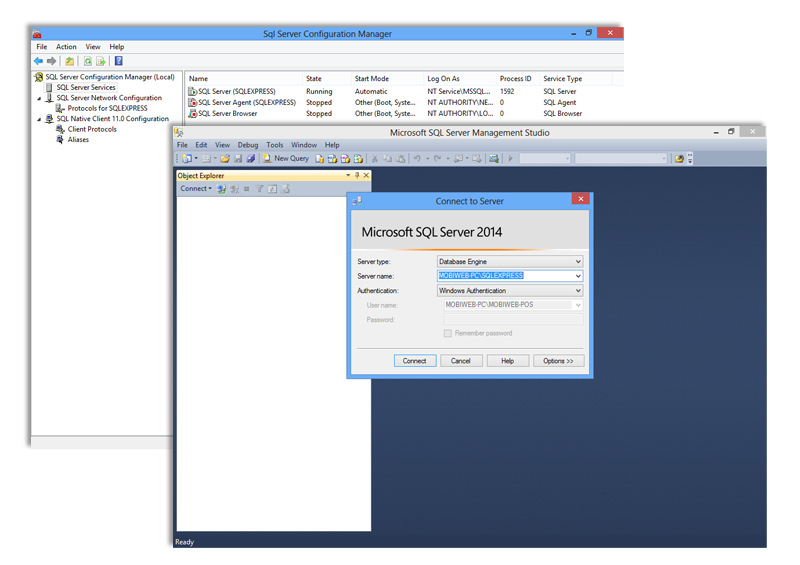This screenshot has height=565, width=800.
Task: Click Forward arrow in Configuration Manager toolbar
Action: coord(52,61)
